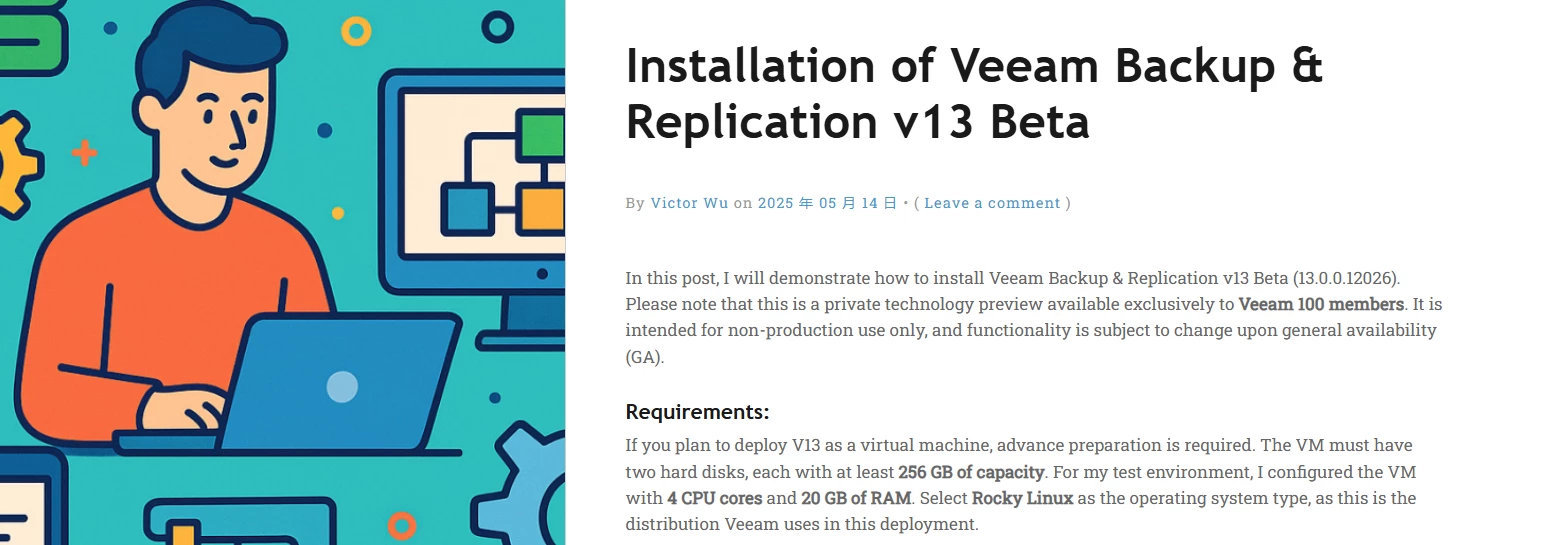This screenshot has width=1544, height=545.
Task: Click the round logo on the blue laptop
Action: click(342, 387)
